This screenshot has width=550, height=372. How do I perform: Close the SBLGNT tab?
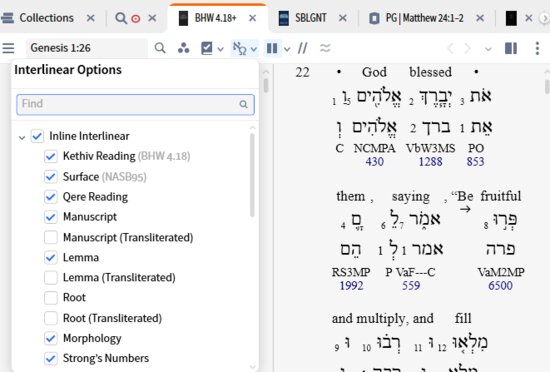coord(343,18)
